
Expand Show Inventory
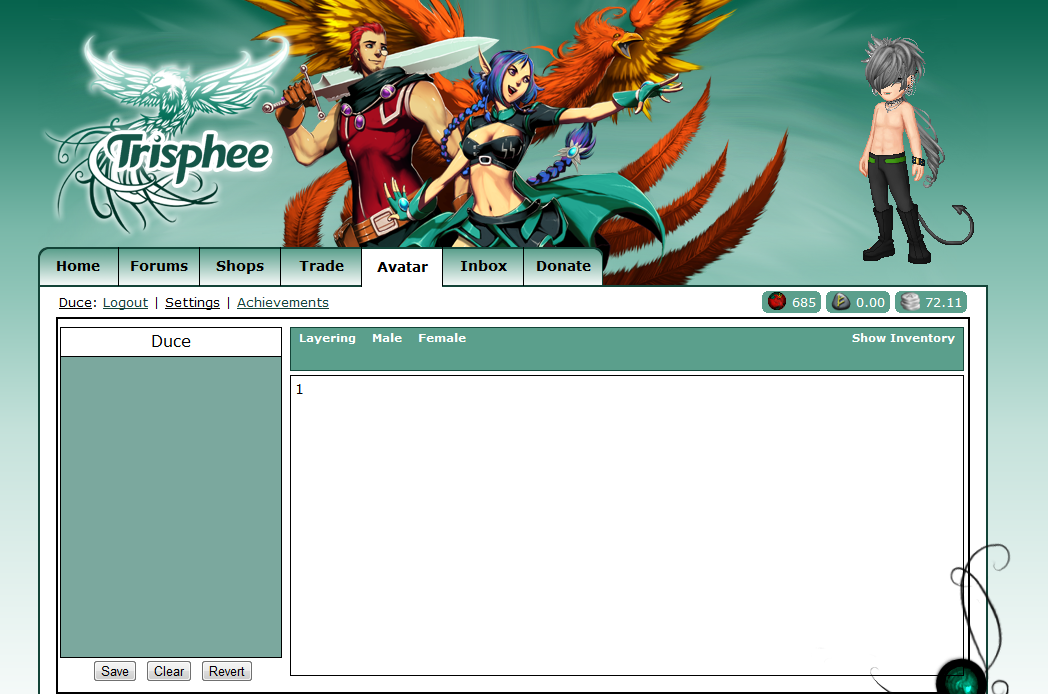click(x=902, y=339)
